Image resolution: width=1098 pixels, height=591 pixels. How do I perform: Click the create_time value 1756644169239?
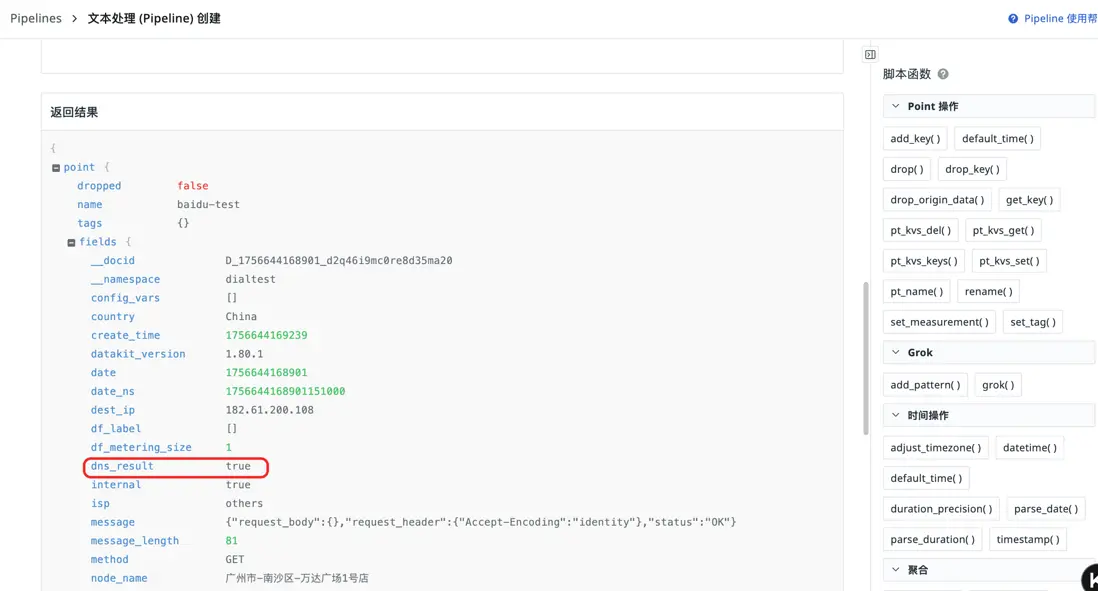coord(266,335)
